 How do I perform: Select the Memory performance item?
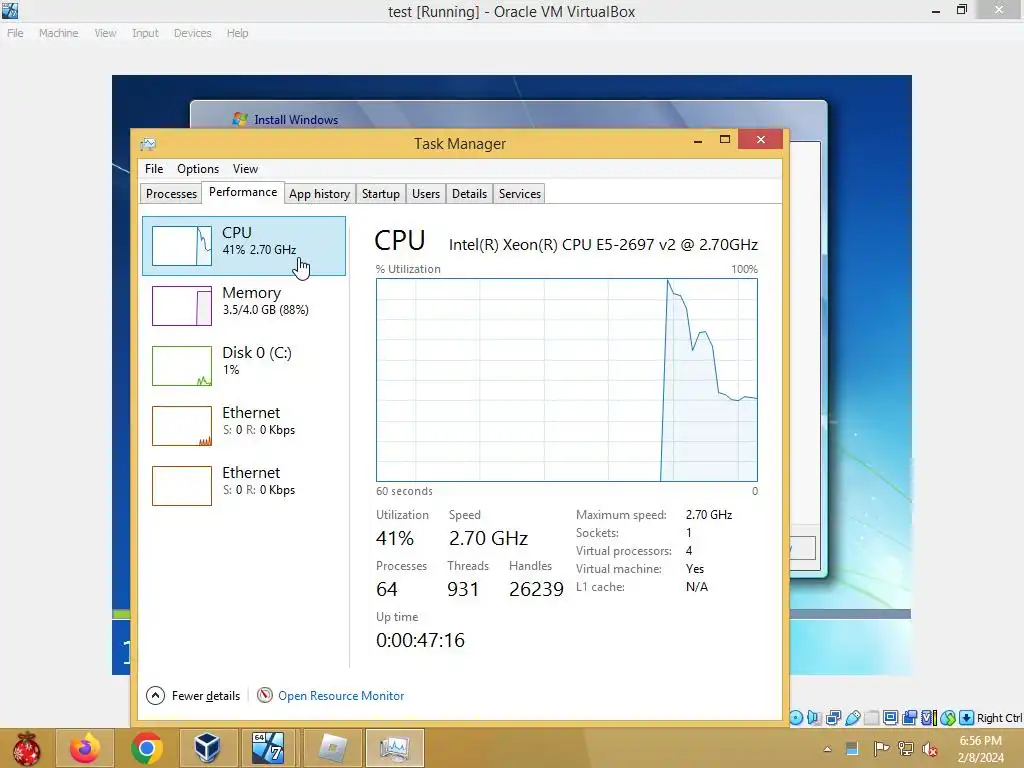tap(244, 306)
